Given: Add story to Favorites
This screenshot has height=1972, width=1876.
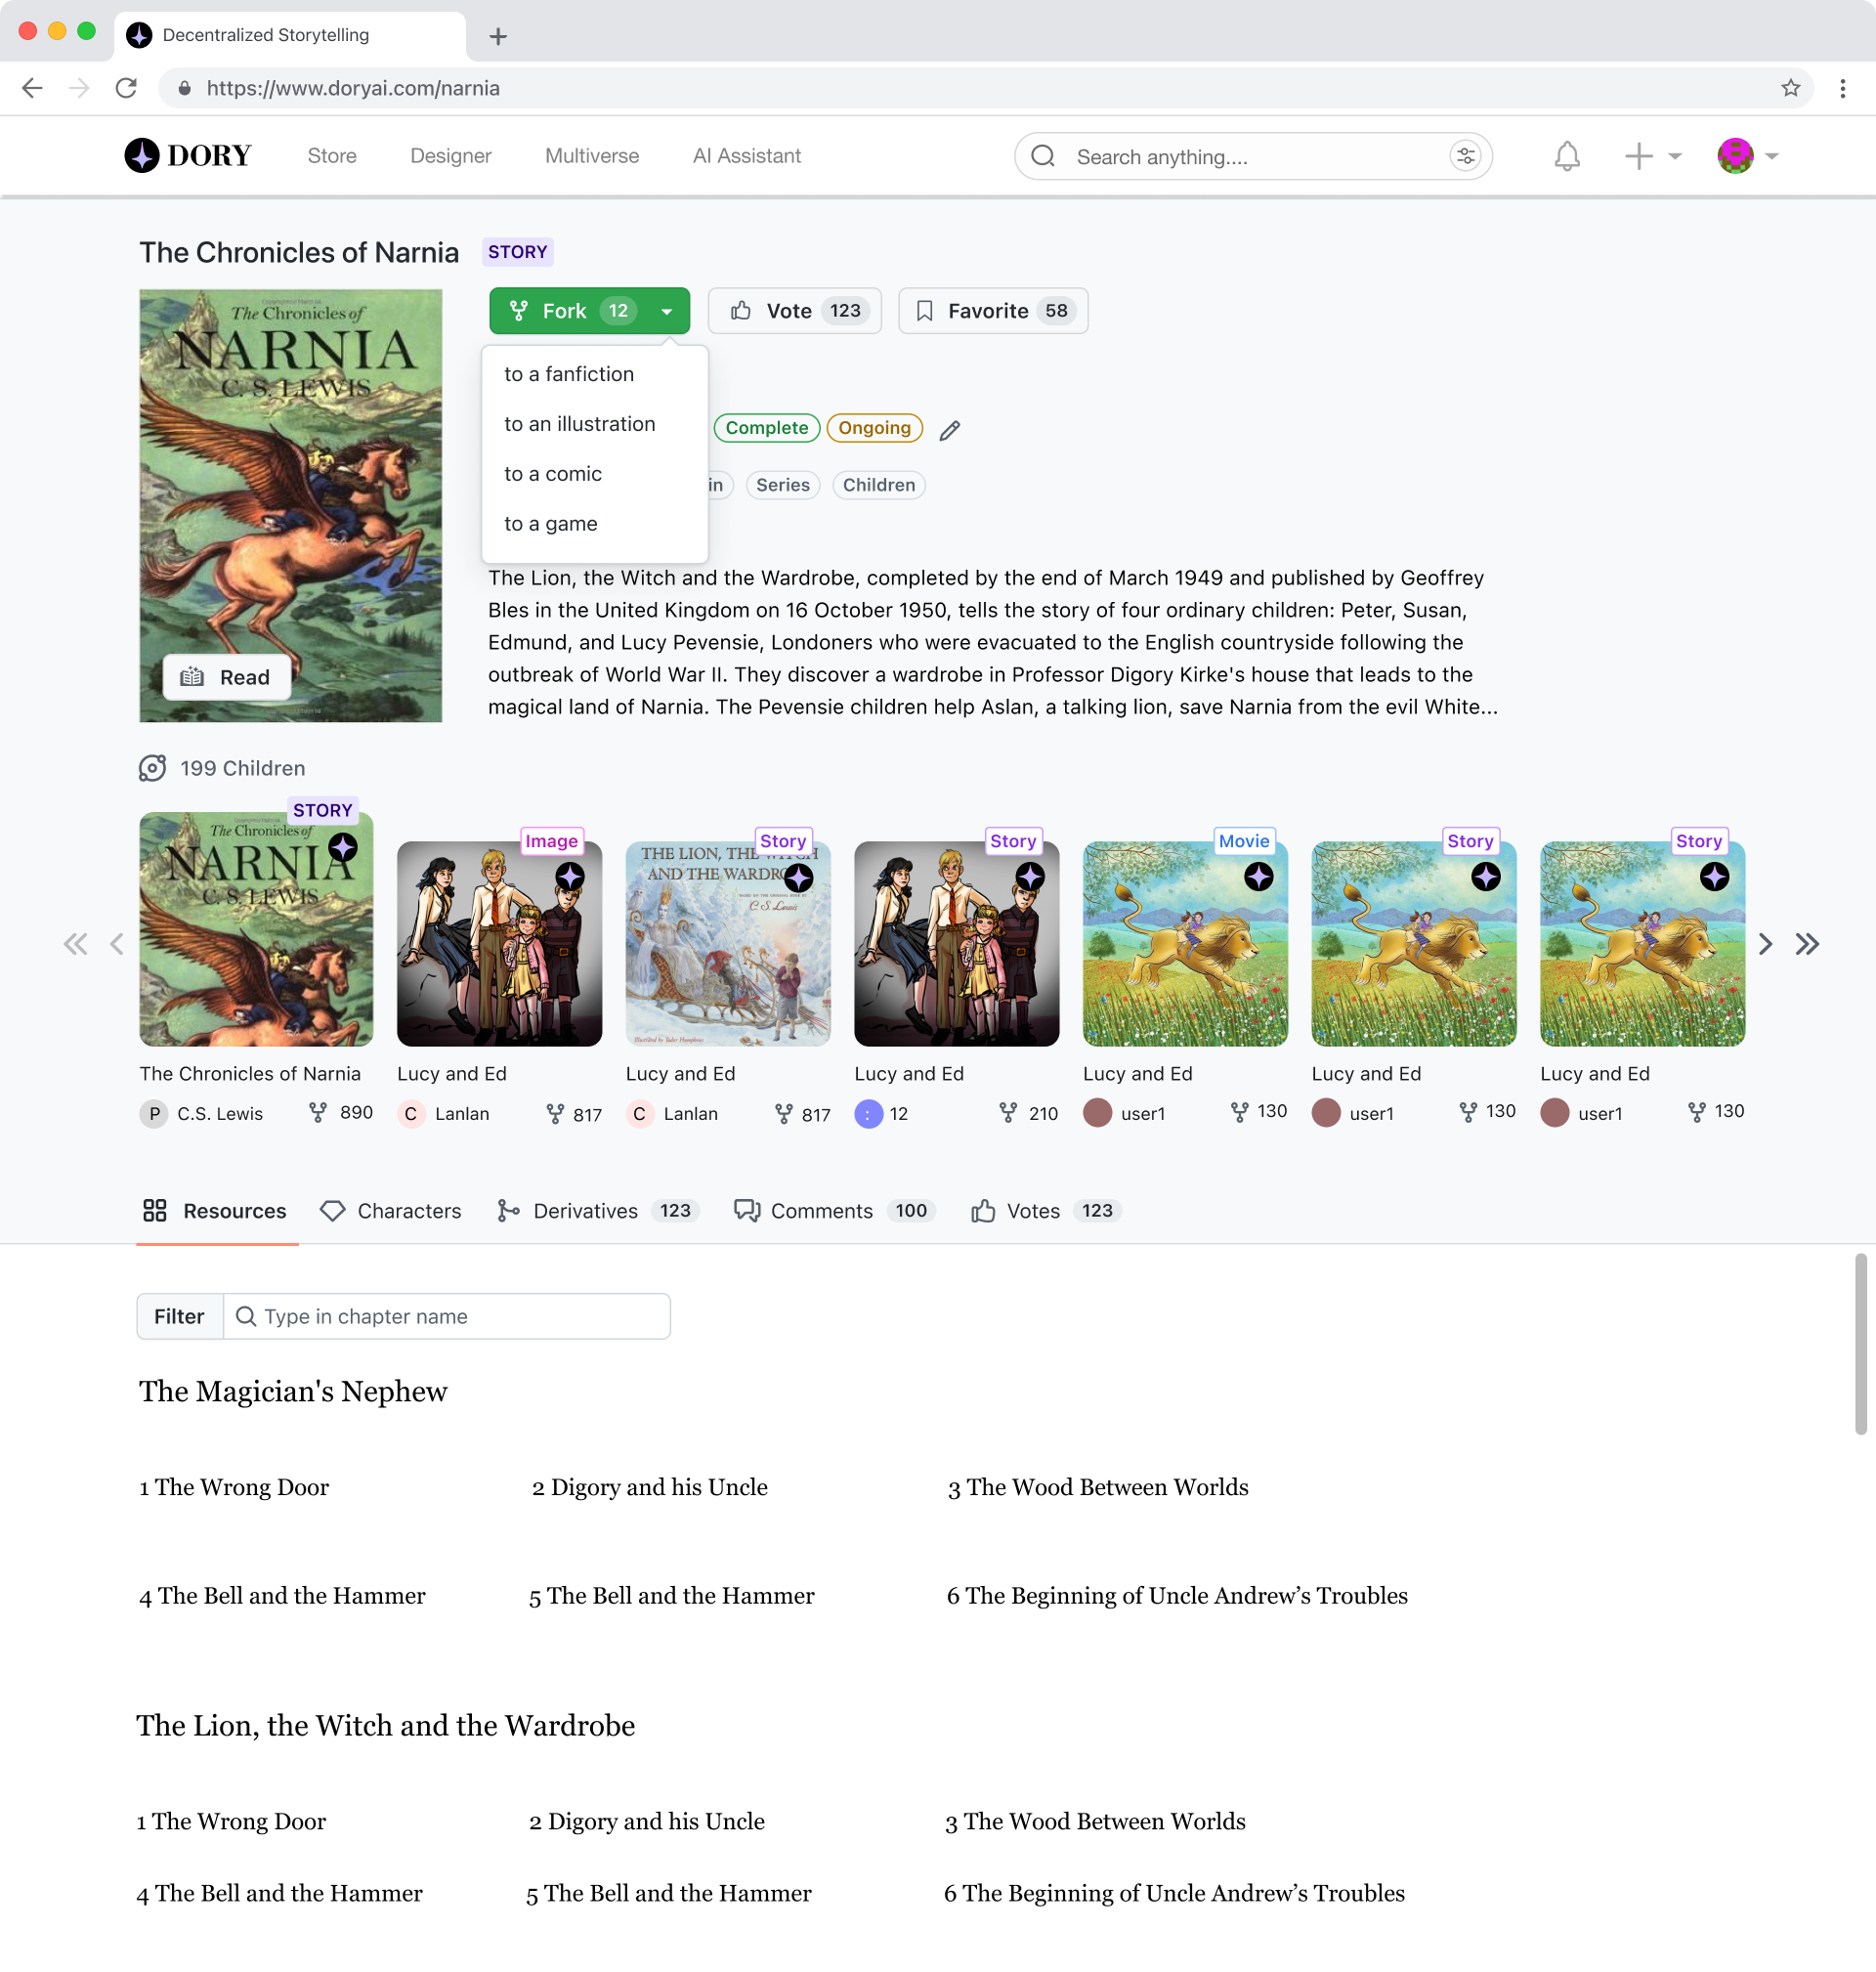Looking at the screenshot, I should pos(992,311).
